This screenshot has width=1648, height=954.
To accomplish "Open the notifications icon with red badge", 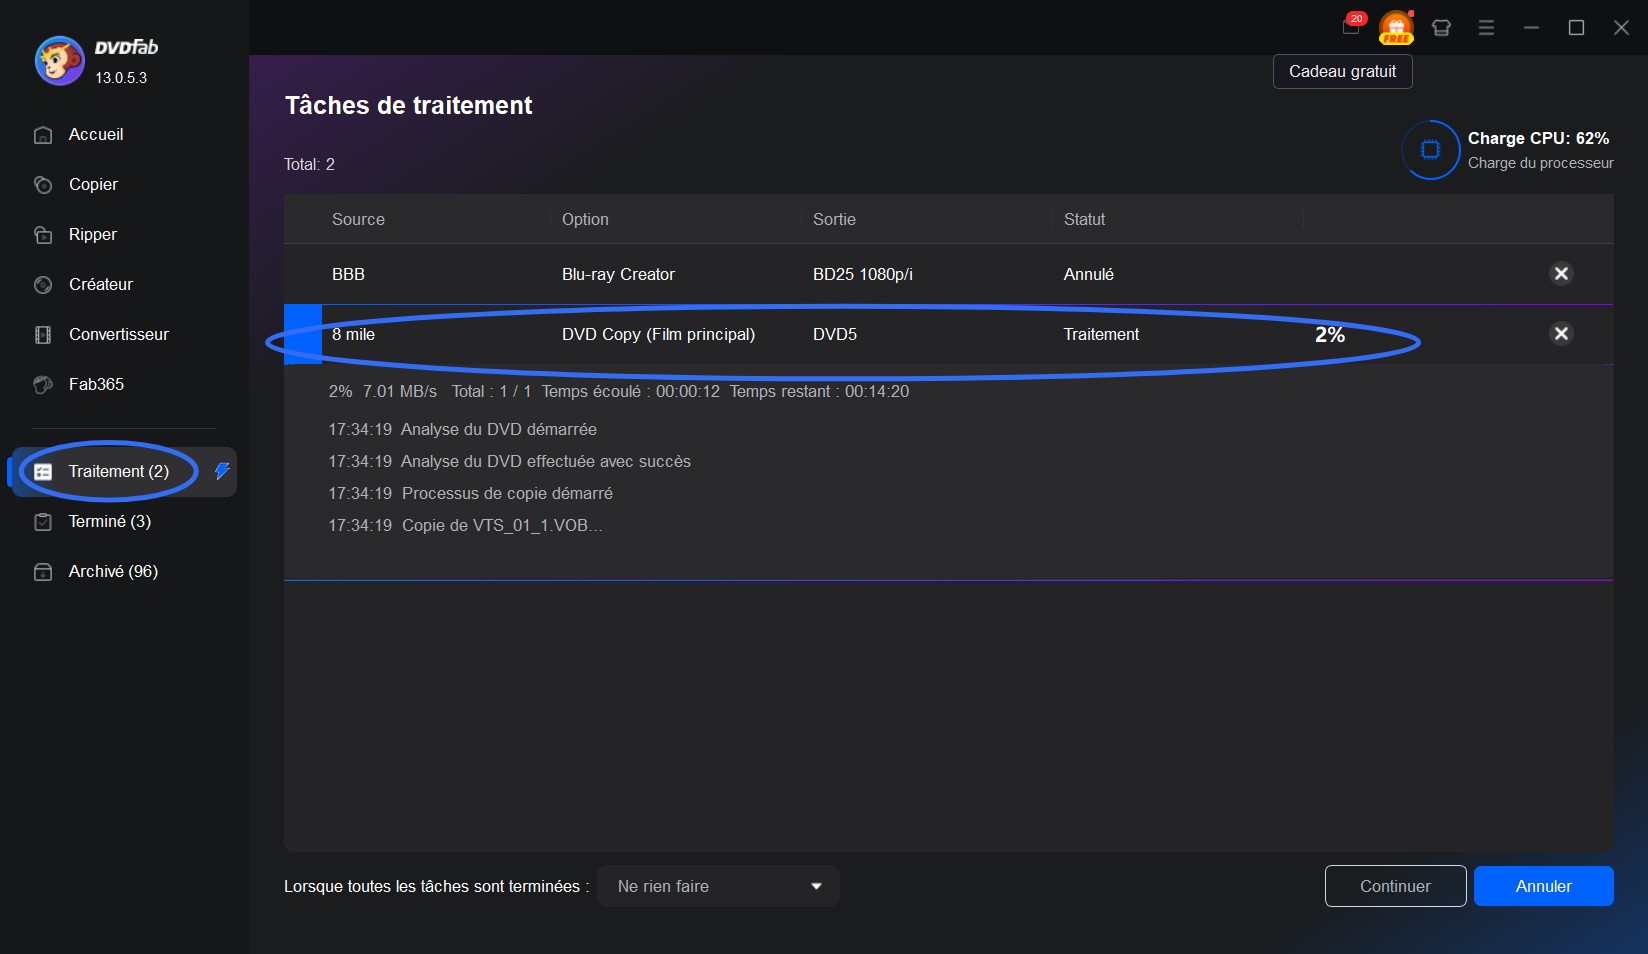I will coord(1351,27).
